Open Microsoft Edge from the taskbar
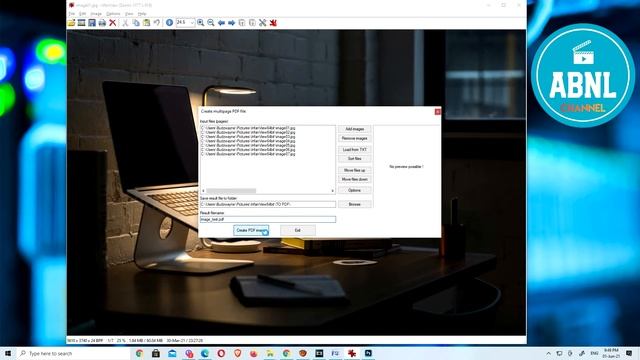The height and width of the screenshot is (360, 640). pos(205,353)
